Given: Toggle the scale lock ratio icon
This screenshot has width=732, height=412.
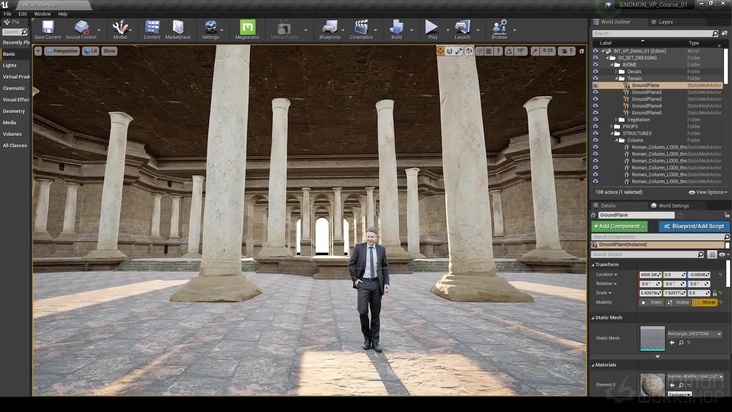Looking at the screenshot, I should point(714,293).
